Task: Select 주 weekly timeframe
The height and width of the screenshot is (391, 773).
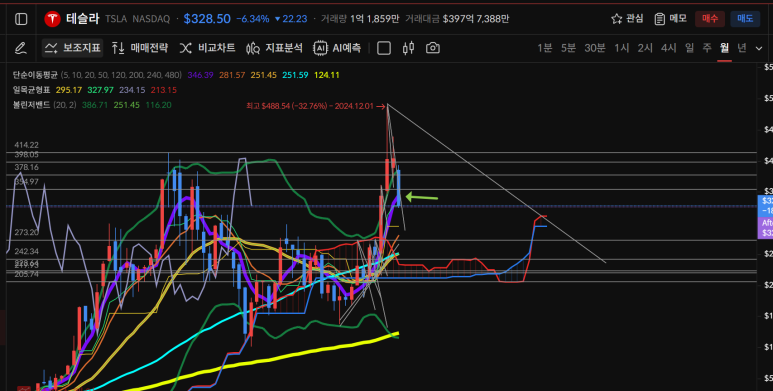Action: pyautogui.click(x=707, y=48)
